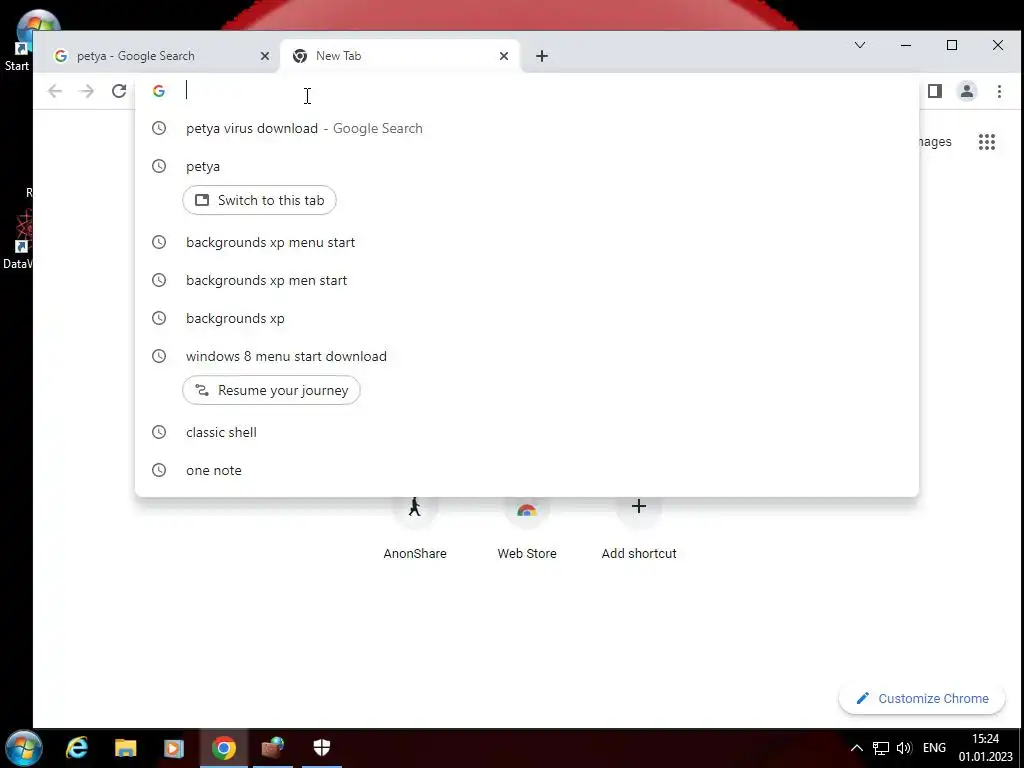Screen dimensions: 1024x768
Task: Pick the 'backgrounds xp men start' suggestion
Action: tap(526, 280)
